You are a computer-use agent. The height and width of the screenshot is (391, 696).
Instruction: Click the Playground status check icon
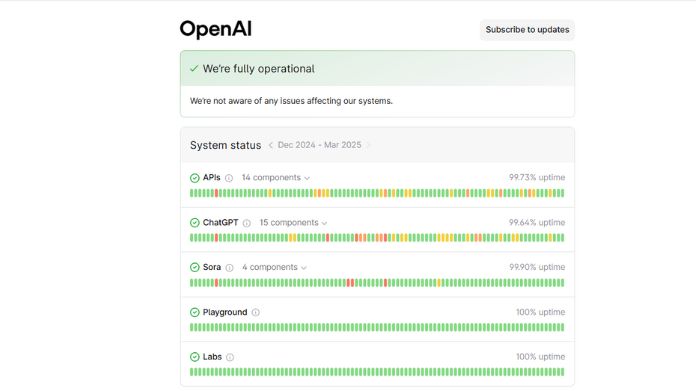[x=194, y=312]
